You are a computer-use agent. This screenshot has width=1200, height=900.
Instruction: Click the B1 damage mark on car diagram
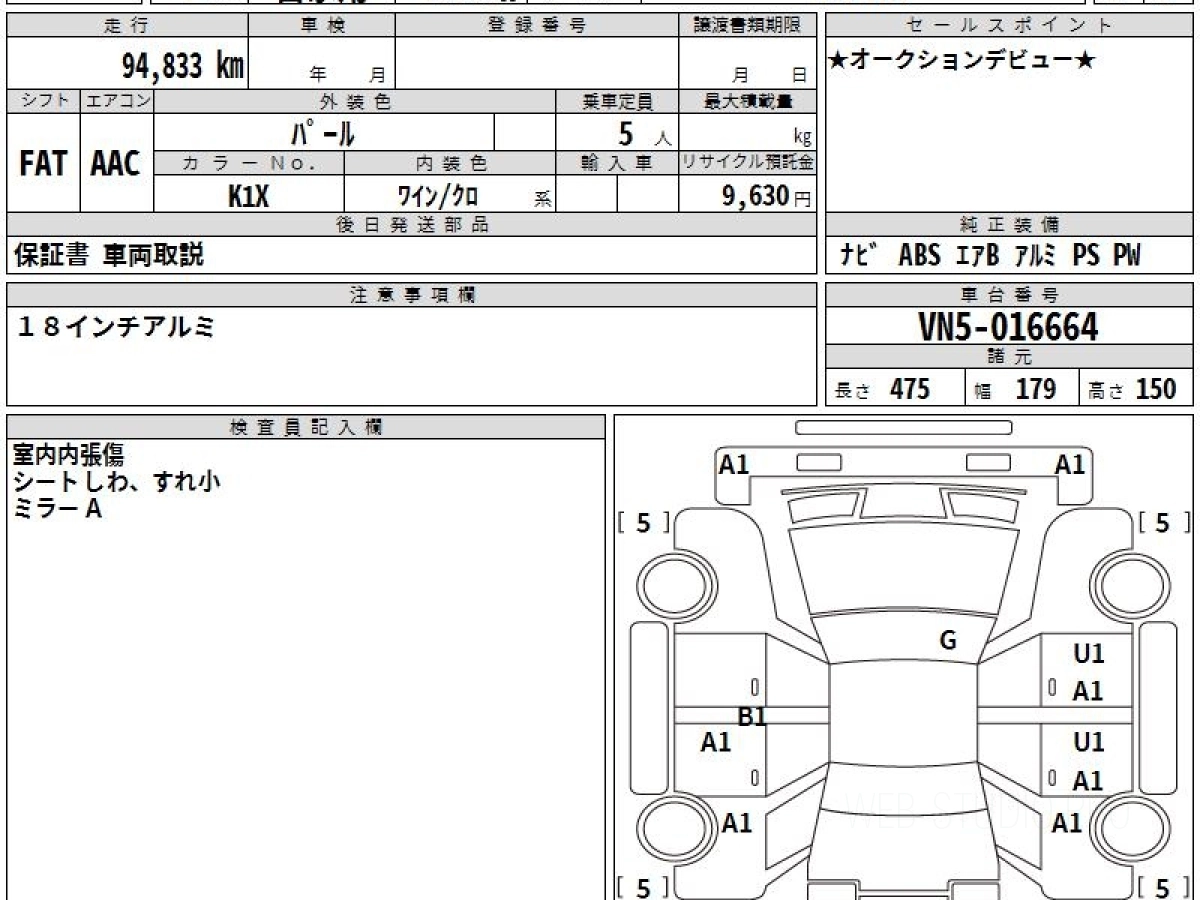(752, 716)
